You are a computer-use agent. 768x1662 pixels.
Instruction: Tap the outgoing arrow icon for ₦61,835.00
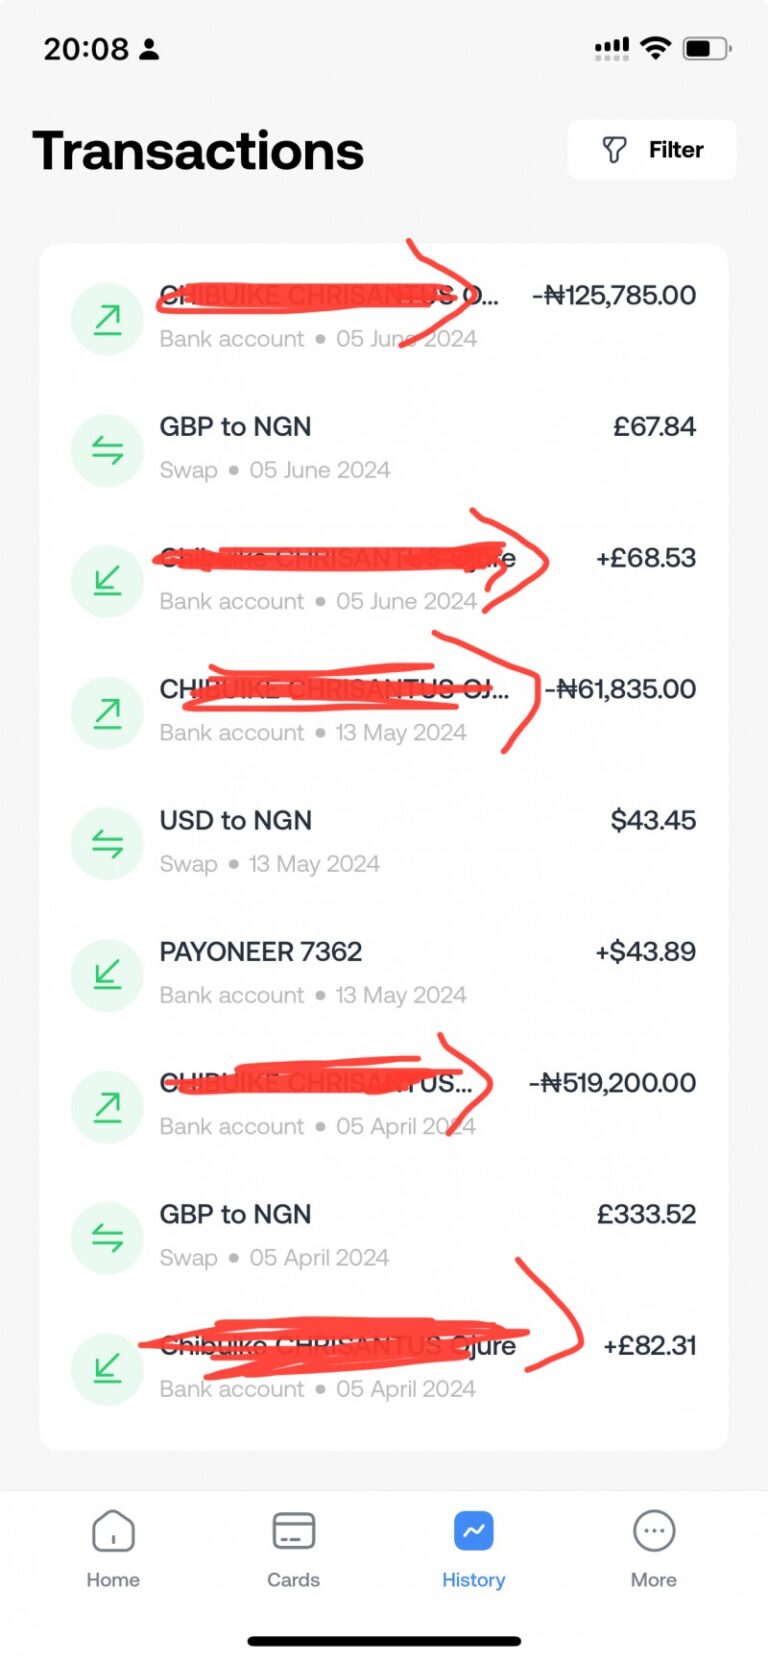(107, 712)
